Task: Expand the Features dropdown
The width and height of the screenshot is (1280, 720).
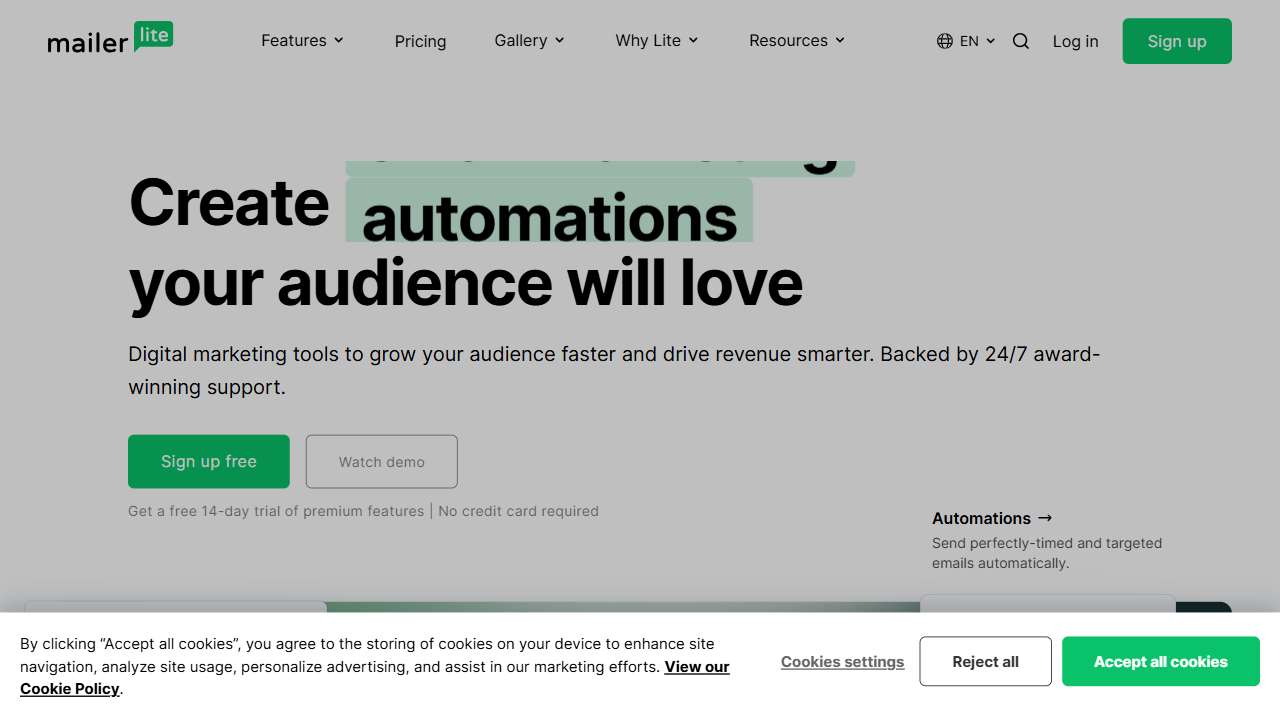Action: (x=301, y=40)
